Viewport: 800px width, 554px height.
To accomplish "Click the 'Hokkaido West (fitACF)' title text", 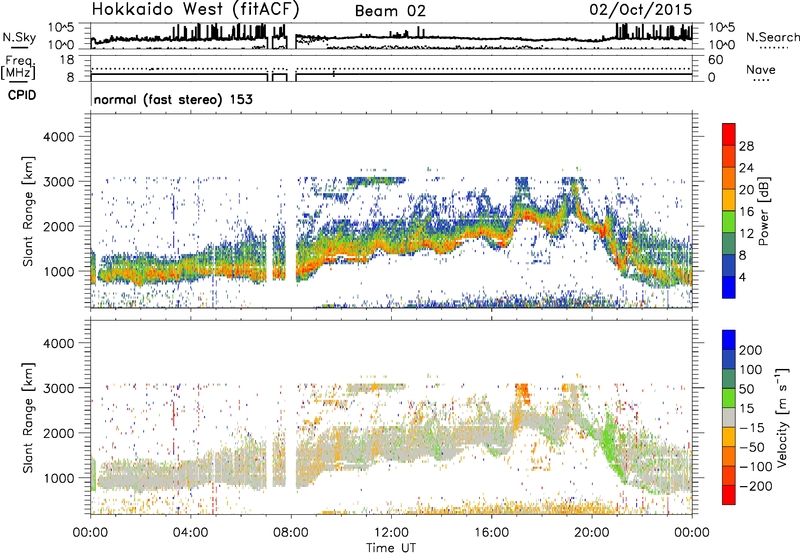I will coord(195,9).
